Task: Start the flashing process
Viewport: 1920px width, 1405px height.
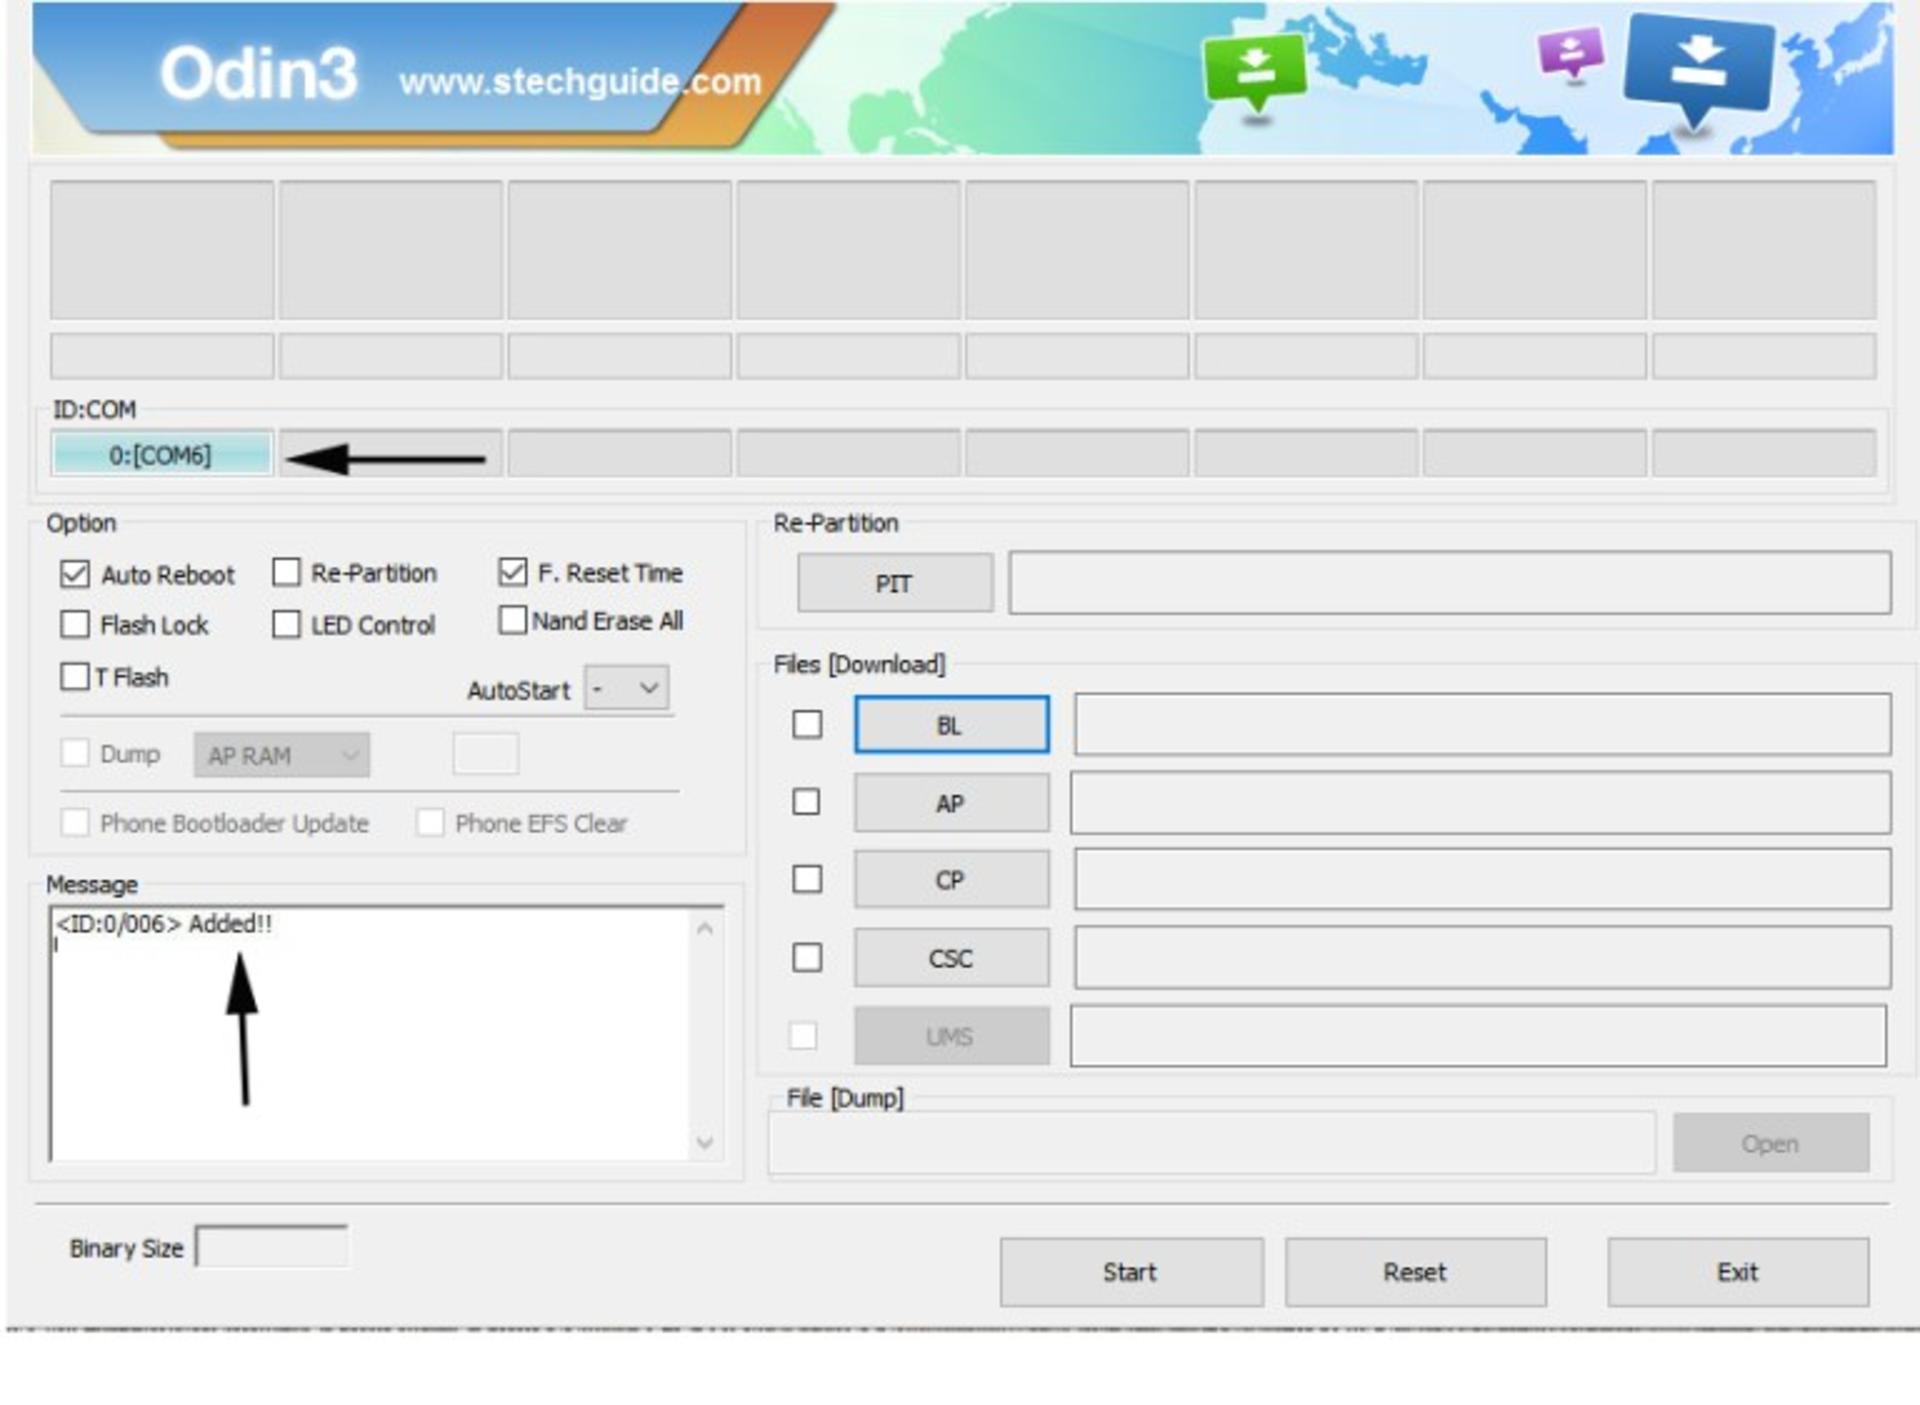Action: pyautogui.click(x=1131, y=1272)
